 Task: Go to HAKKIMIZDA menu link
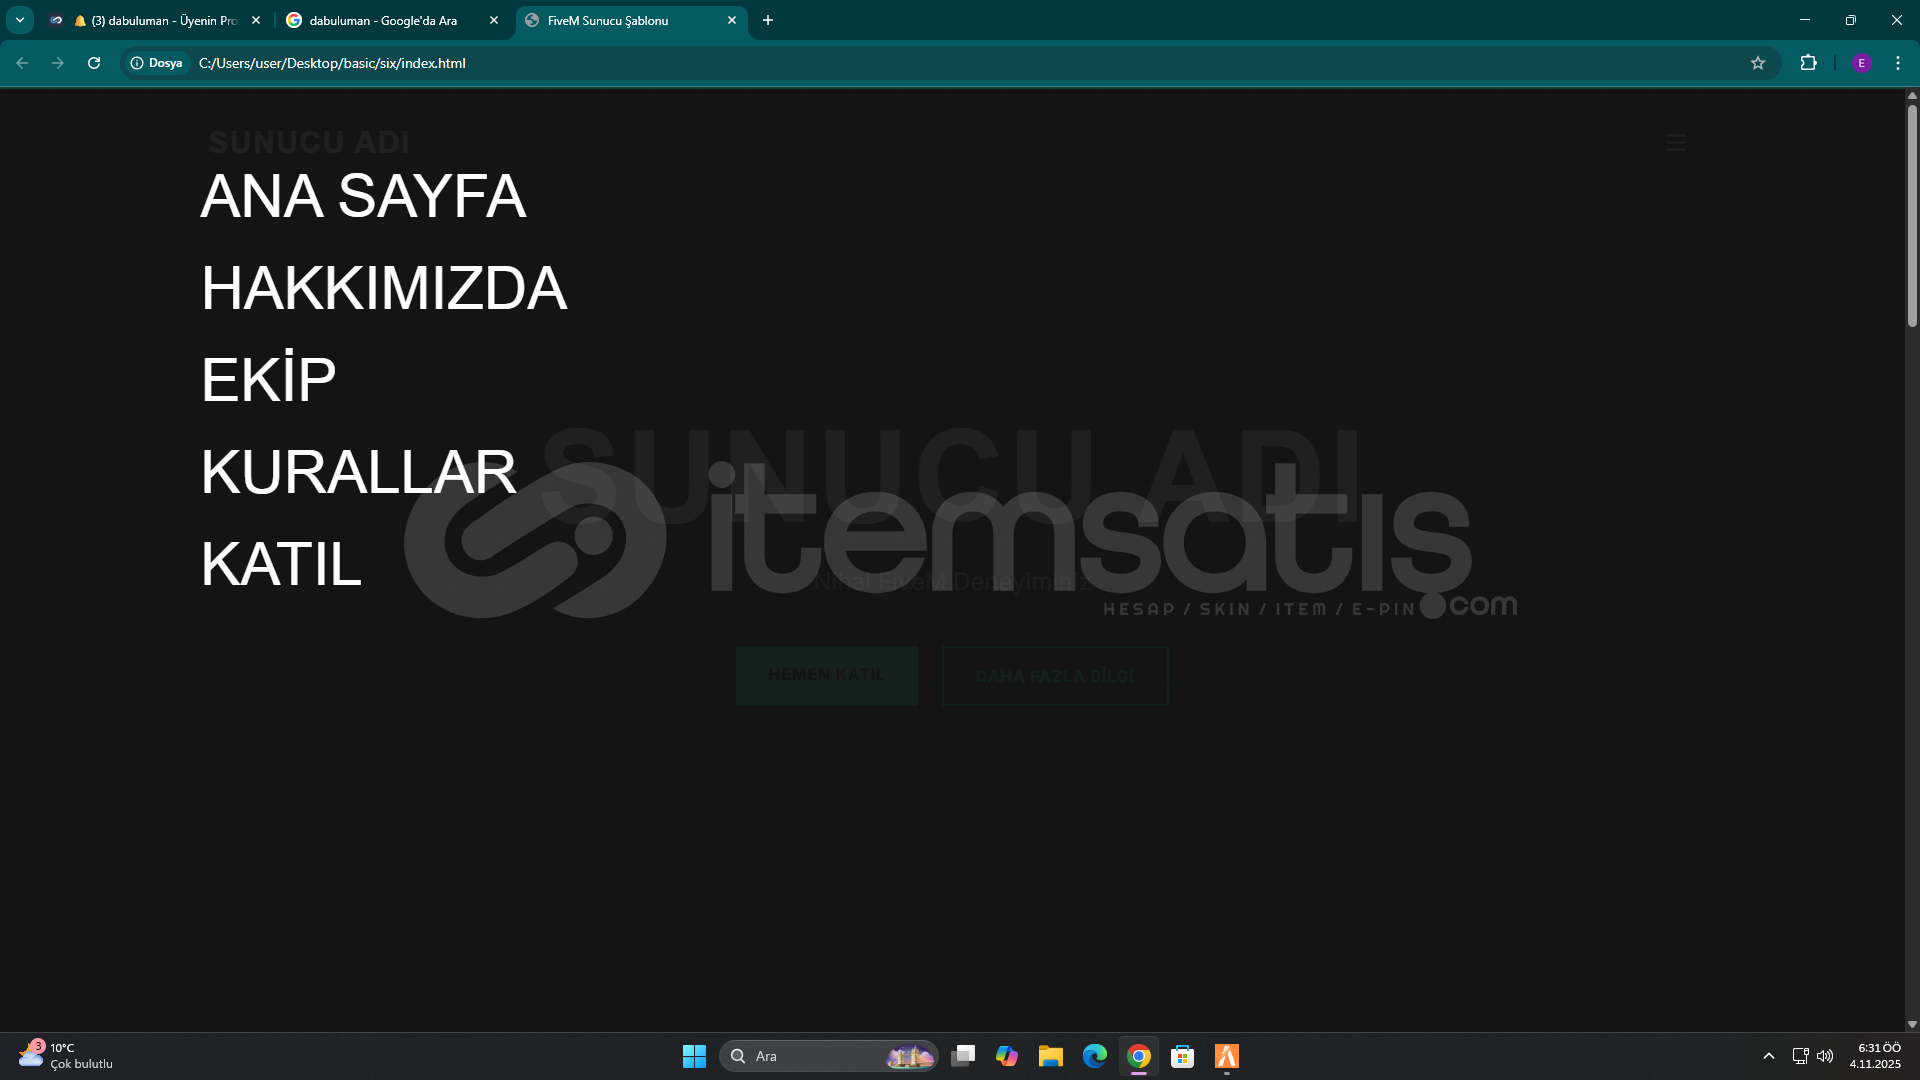(x=384, y=288)
